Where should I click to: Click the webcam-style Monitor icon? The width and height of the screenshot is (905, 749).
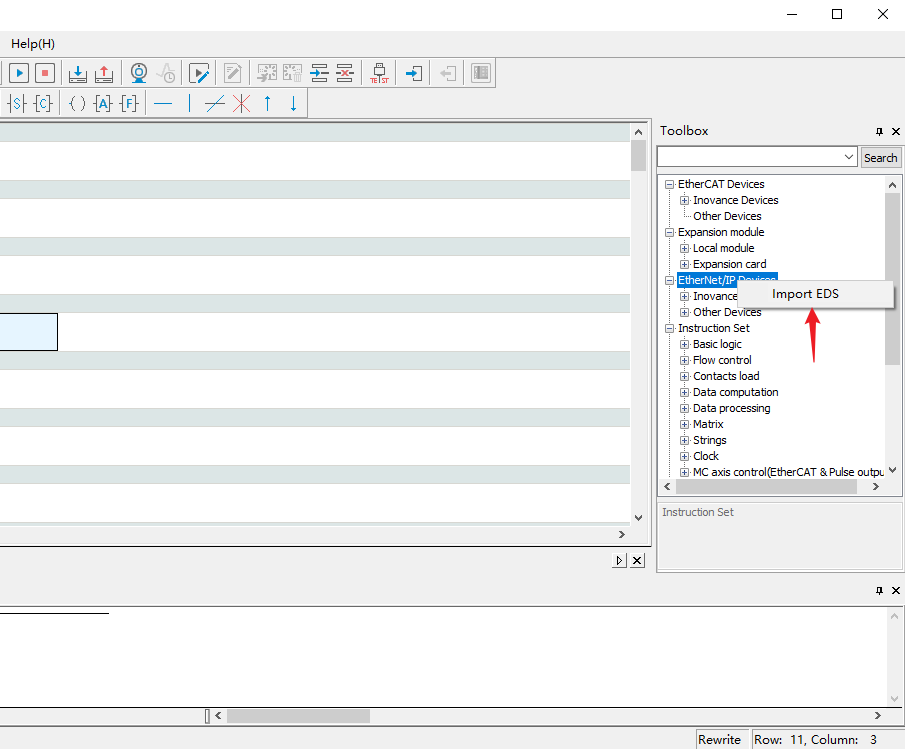(x=139, y=73)
